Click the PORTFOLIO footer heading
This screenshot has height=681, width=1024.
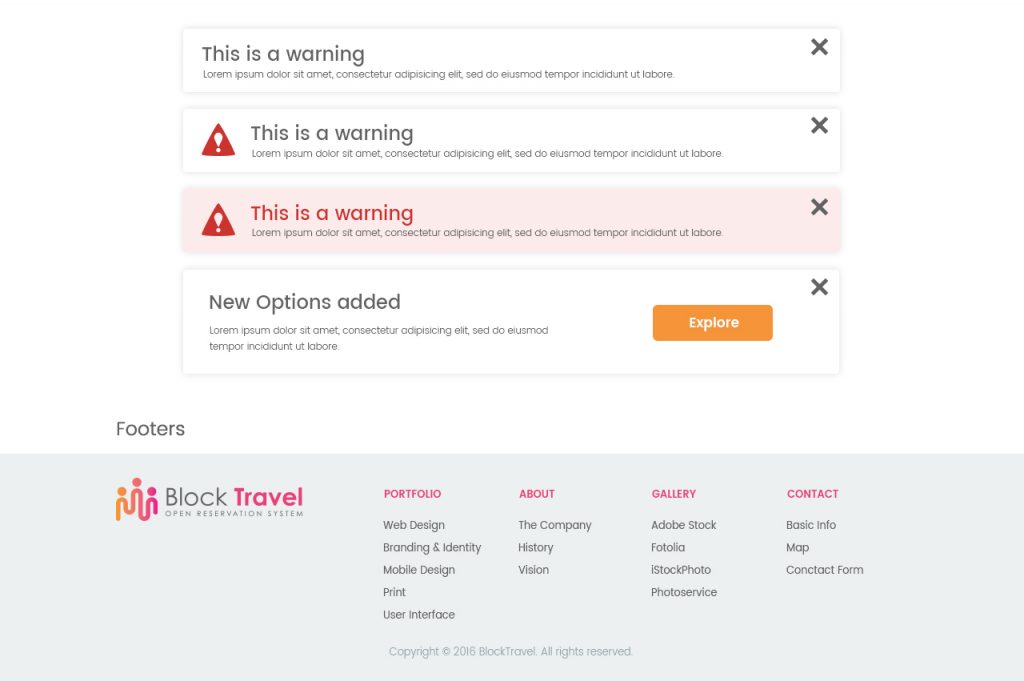[412, 494]
